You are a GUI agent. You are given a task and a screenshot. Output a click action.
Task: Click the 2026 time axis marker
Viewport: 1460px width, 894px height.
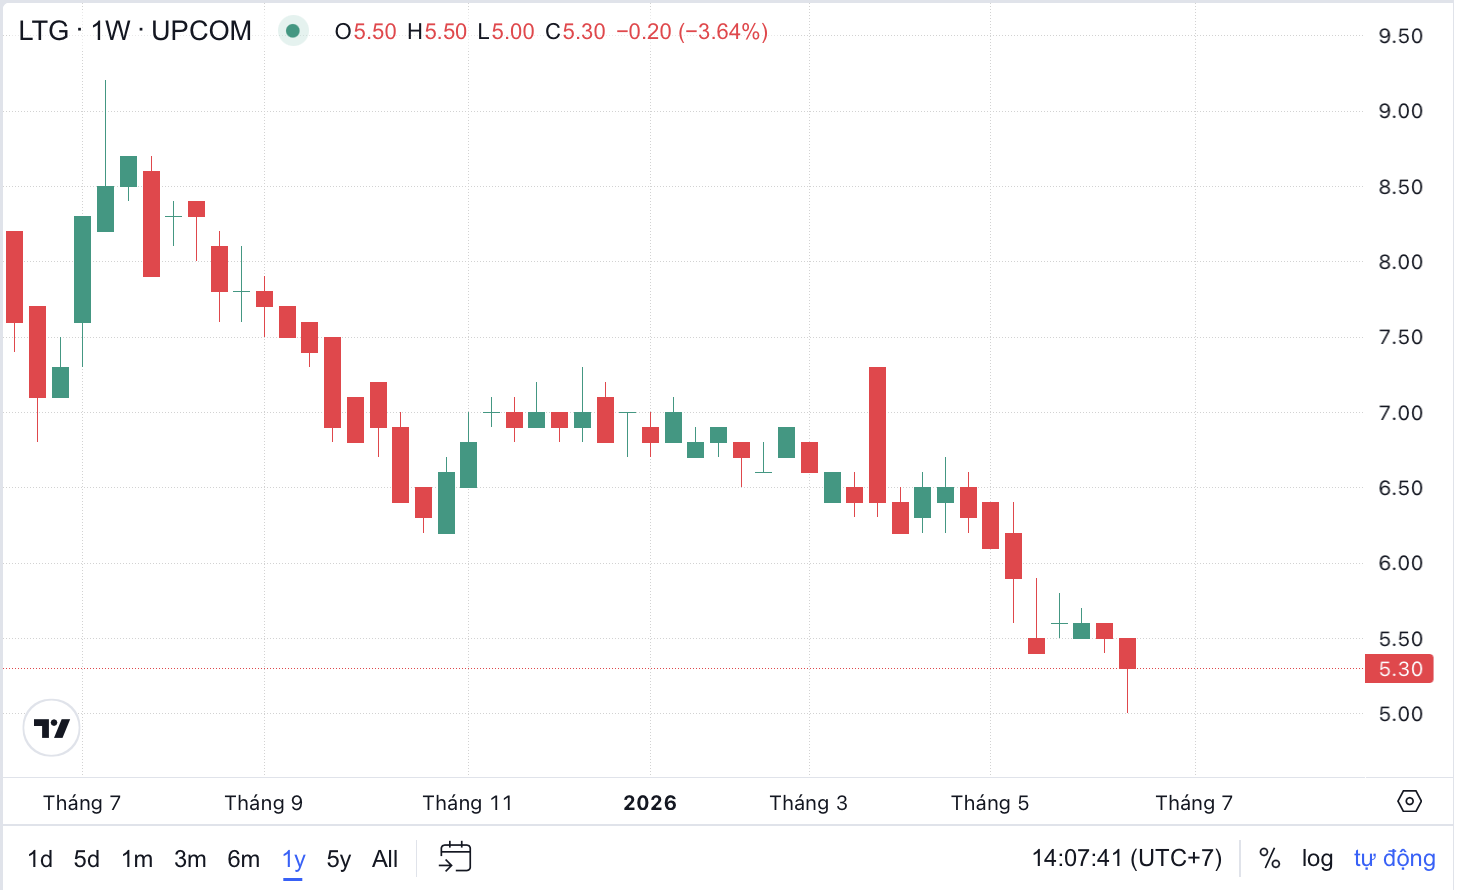[x=650, y=803]
